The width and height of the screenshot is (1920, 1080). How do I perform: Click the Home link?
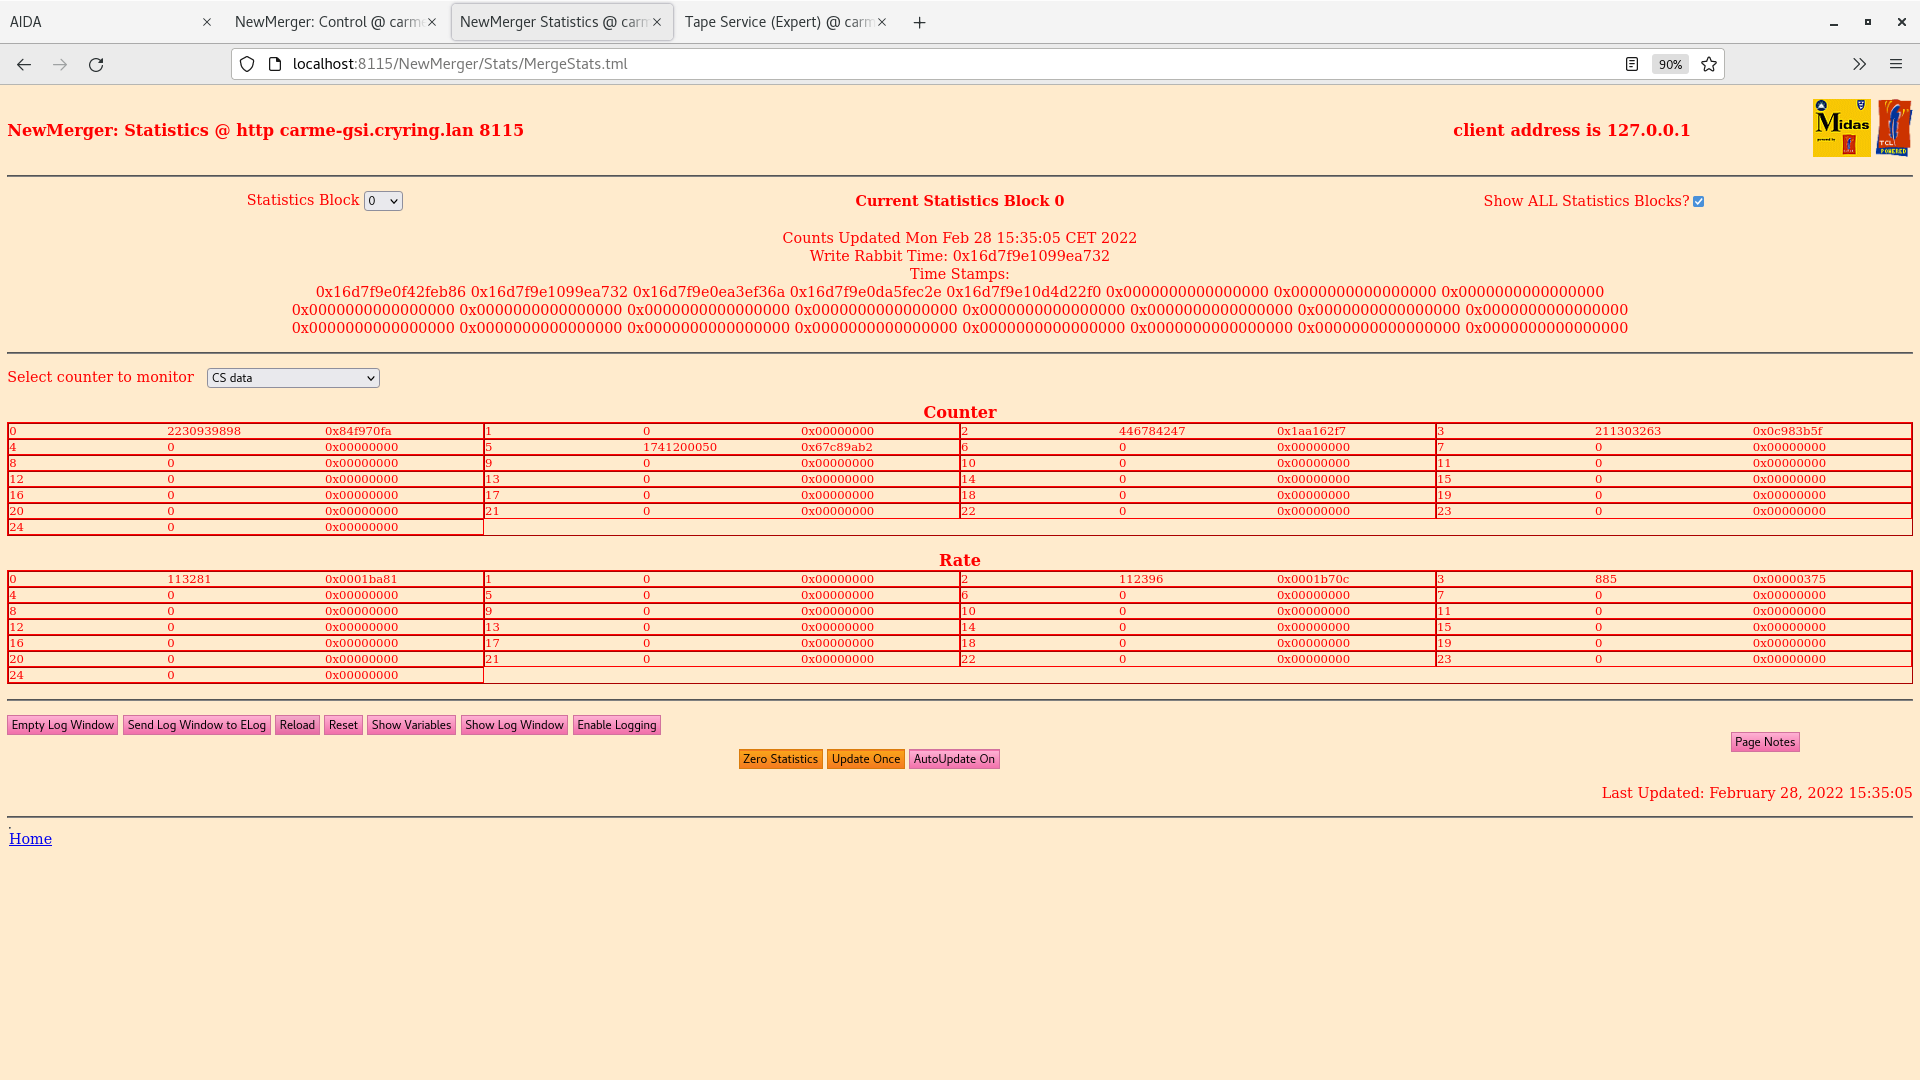[30, 839]
